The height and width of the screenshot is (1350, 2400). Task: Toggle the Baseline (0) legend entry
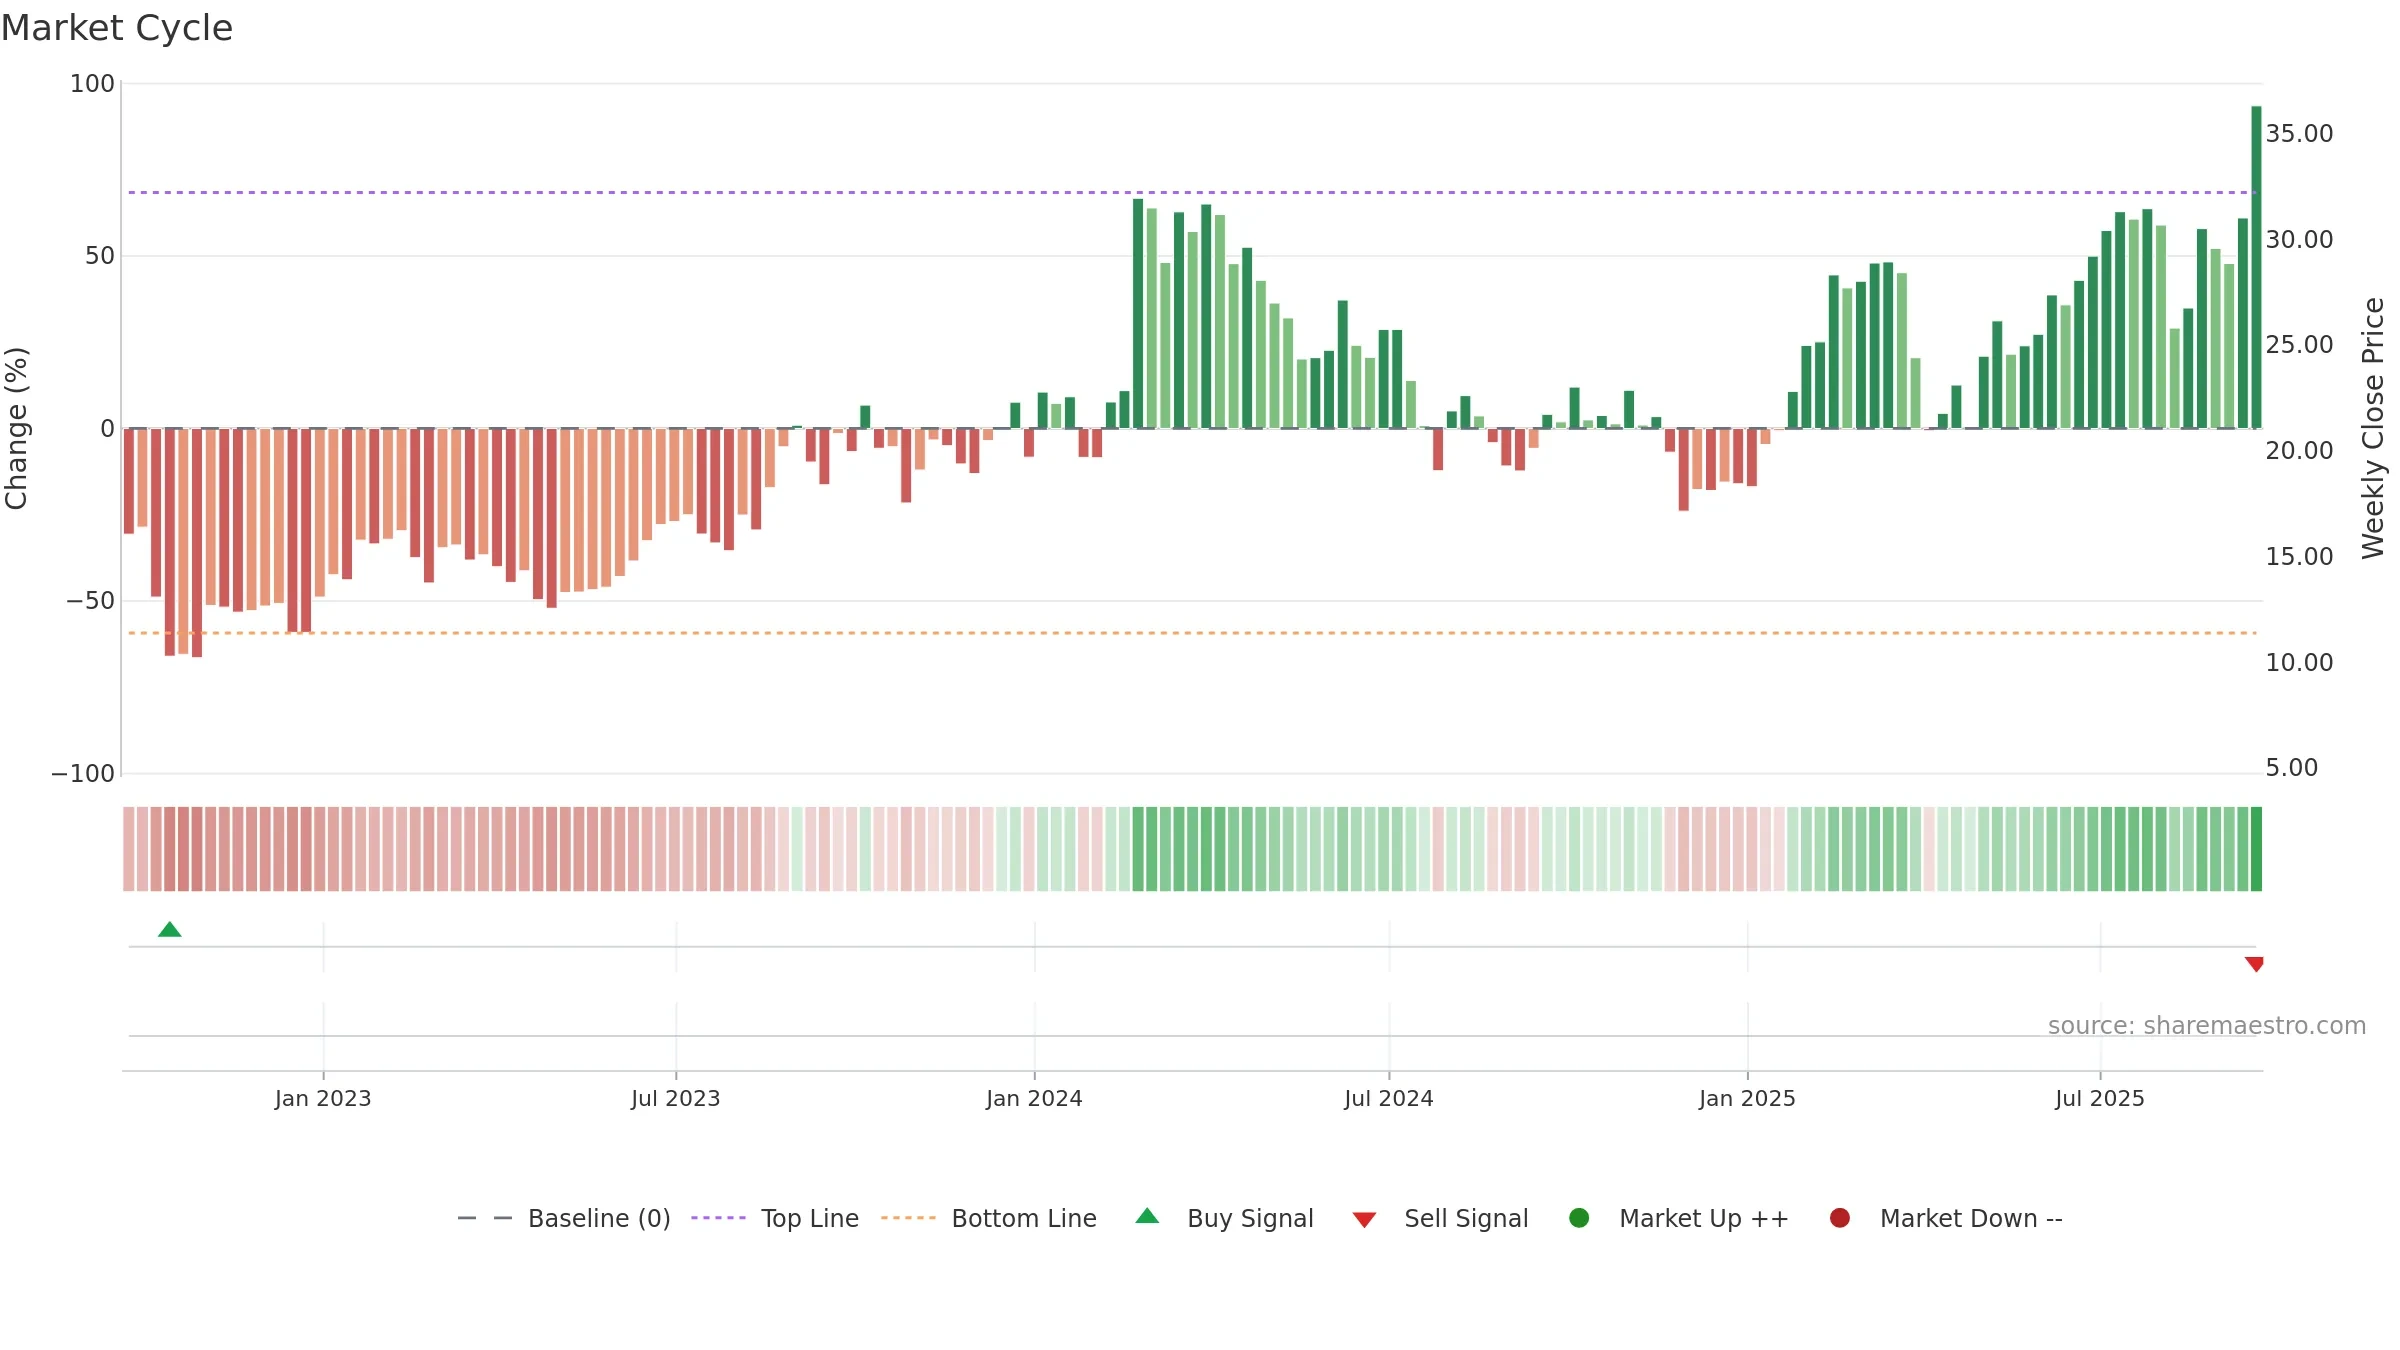coord(564,1218)
